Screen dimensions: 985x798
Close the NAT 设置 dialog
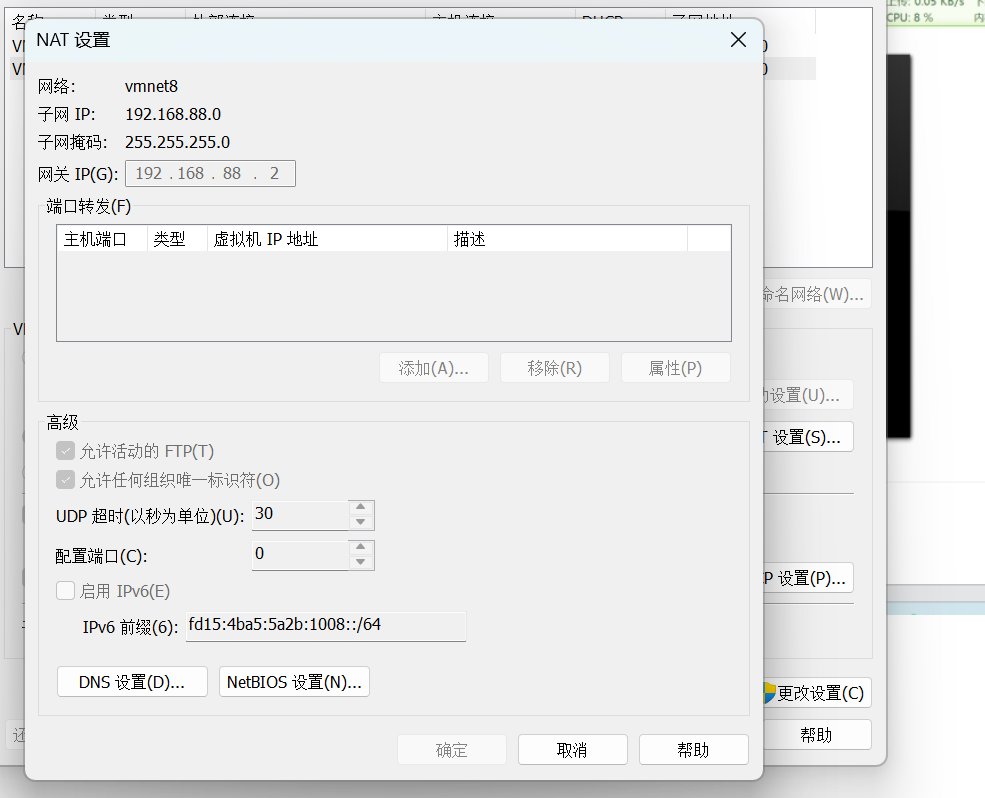click(738, 40)
